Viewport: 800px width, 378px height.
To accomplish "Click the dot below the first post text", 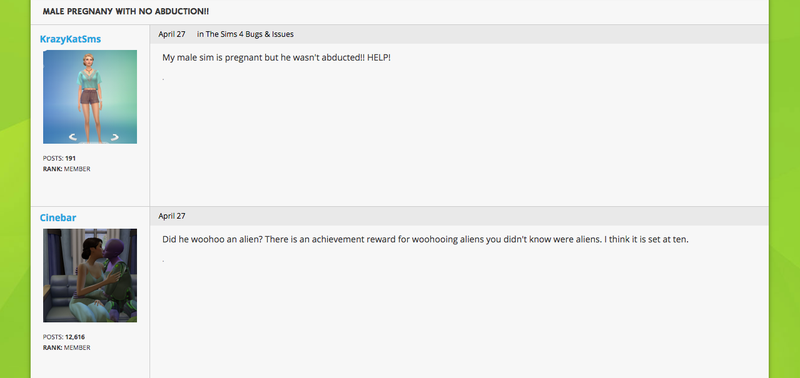I will pos(163,79).
